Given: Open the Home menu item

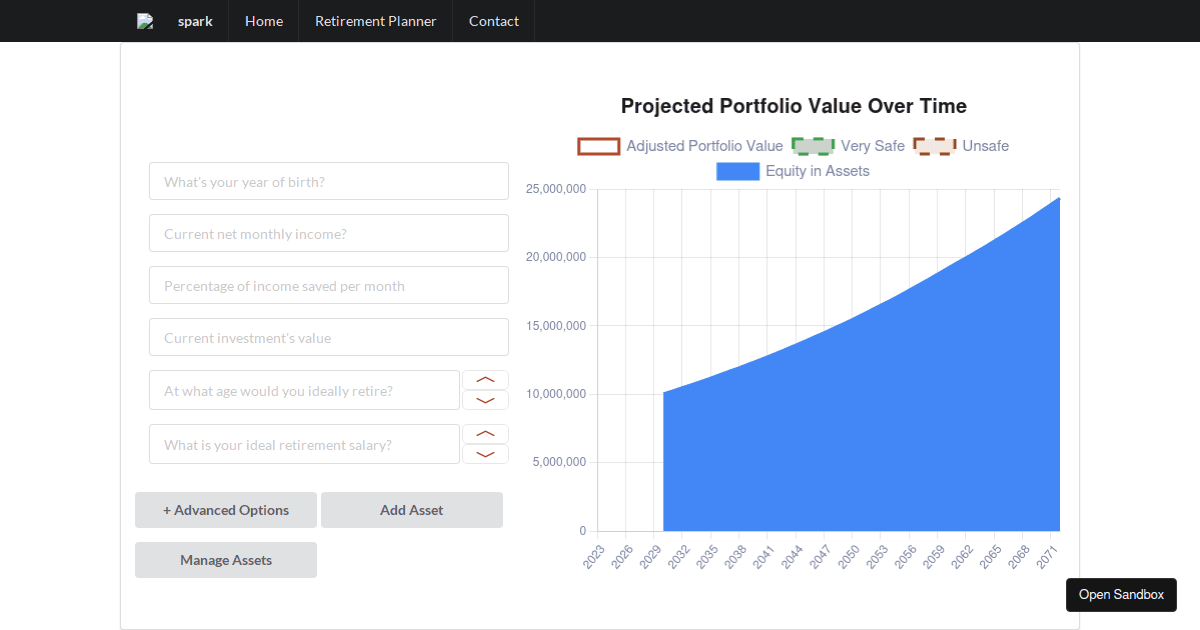Looking at the screenshot, I should [264, 21].
